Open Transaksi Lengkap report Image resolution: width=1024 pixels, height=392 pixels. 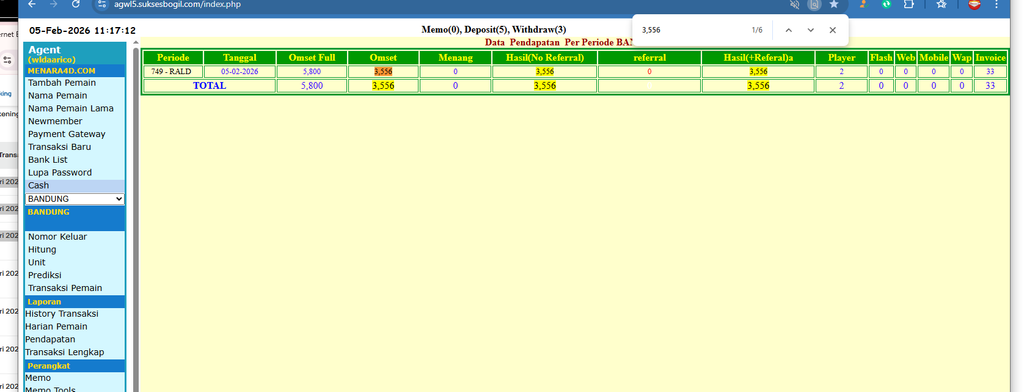[64, 352]
